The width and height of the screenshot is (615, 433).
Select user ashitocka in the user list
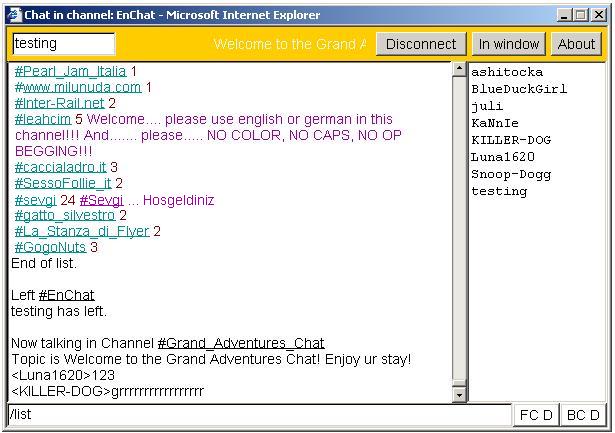(x=507, y=72)
